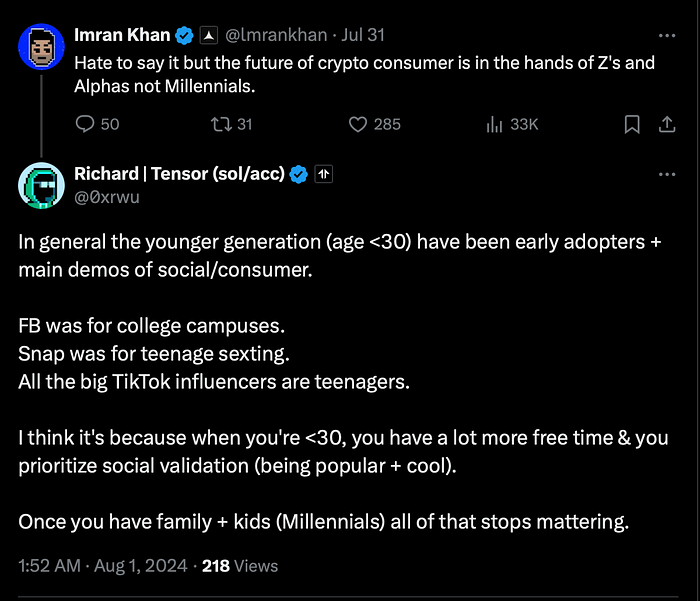Open more options menu on Richard's tweet
Screen dimensions: 700x601
(666, 174)
